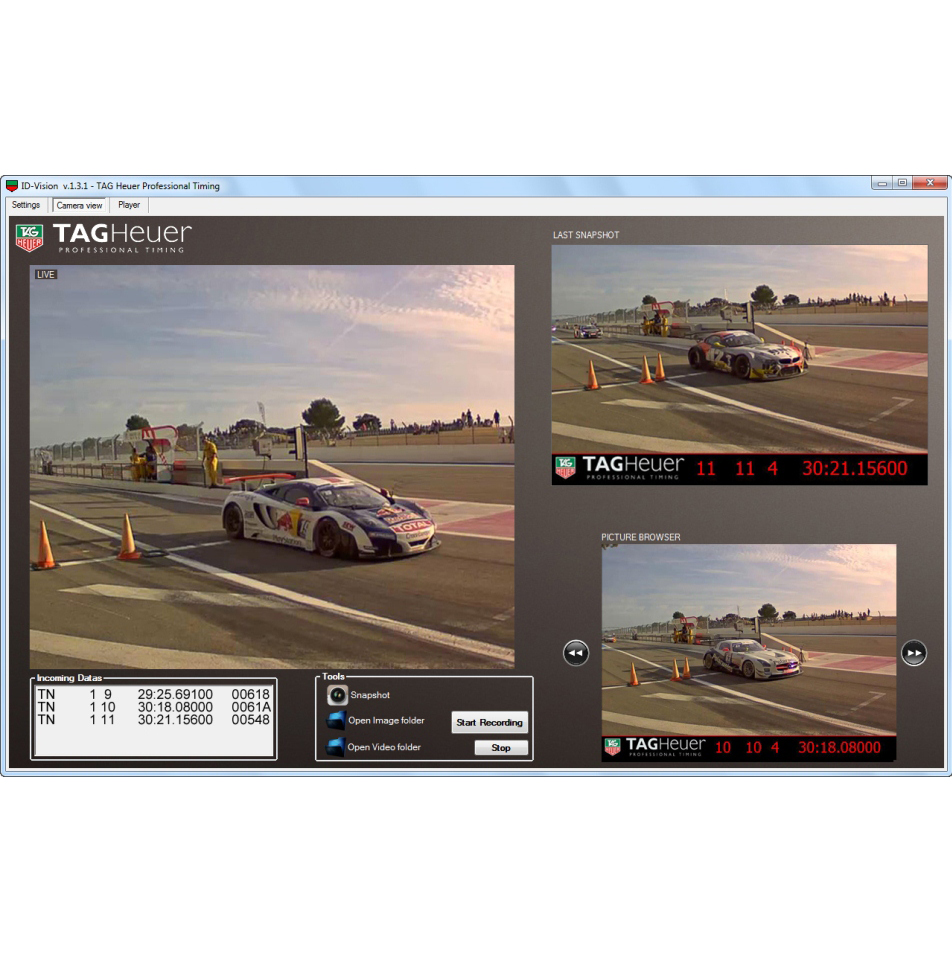952x953 pixels.
Task: Click the value 00548 in Incoming Datas
Action: point(250,720)
